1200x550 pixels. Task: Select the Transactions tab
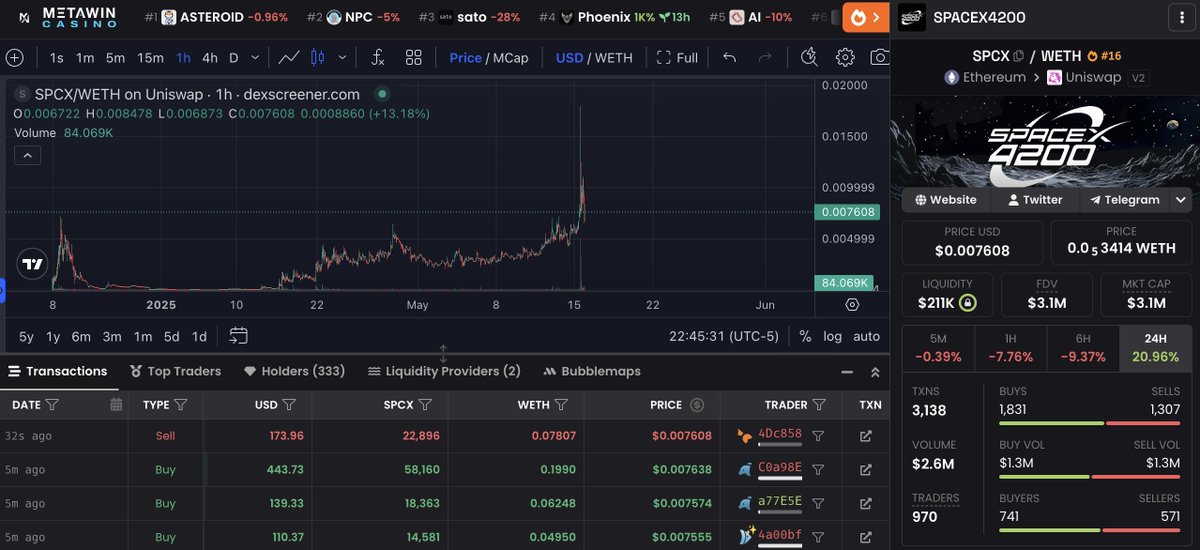tap(58, 371)
